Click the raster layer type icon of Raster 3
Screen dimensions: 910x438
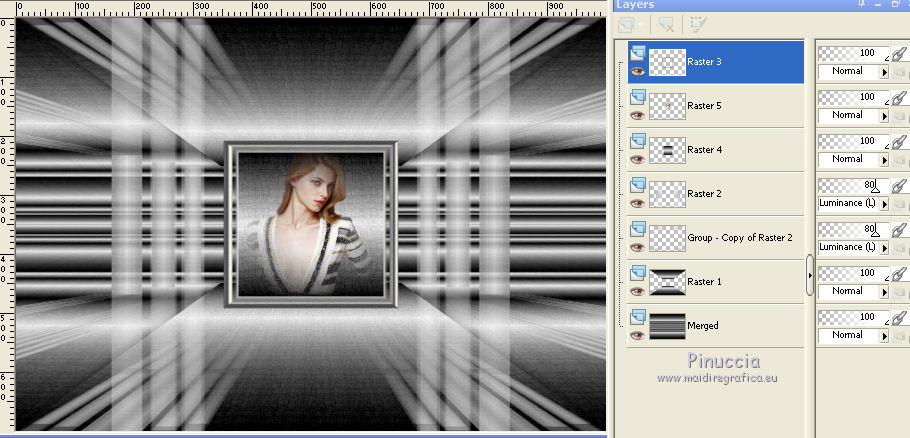click(638, 53)
